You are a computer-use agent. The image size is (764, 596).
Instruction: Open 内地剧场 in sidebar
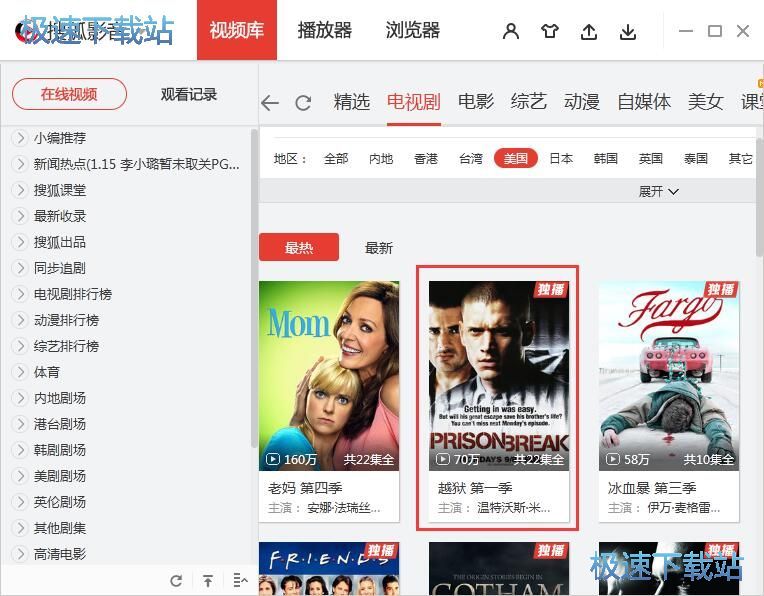(x=59, y=398)
